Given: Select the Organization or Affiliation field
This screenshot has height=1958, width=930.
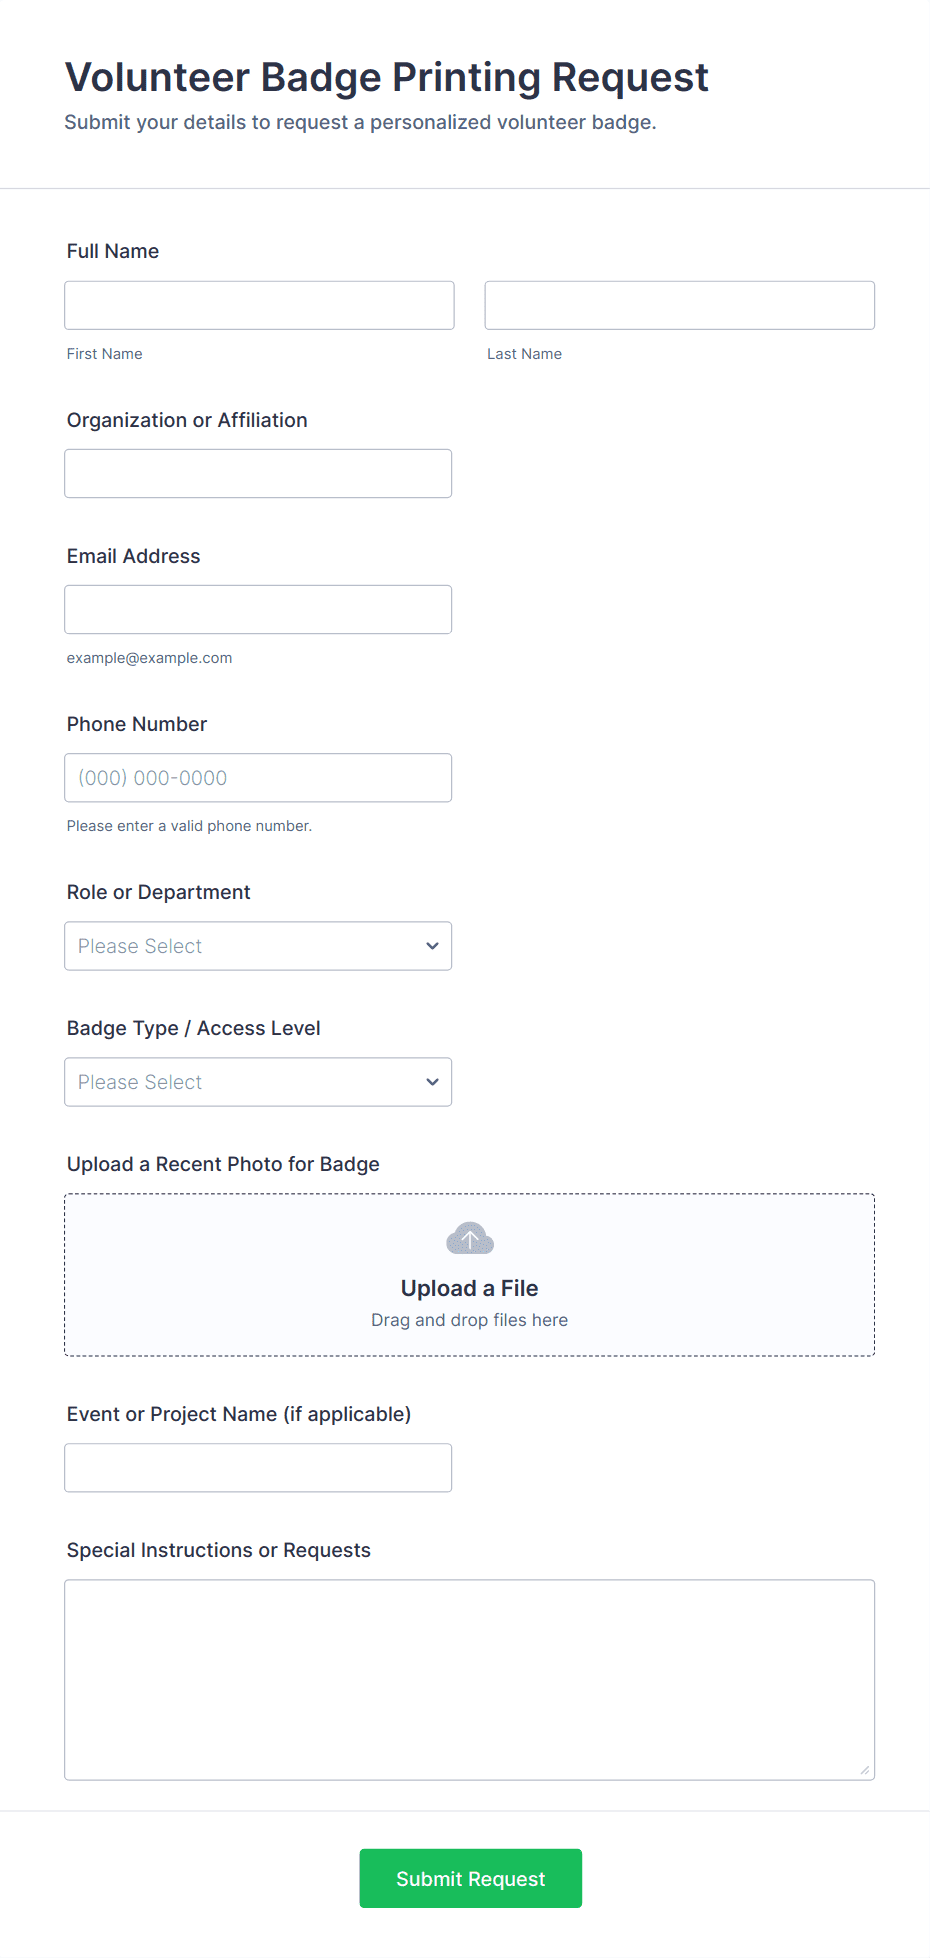Looking at the screenshot, I should pos(258,473).
